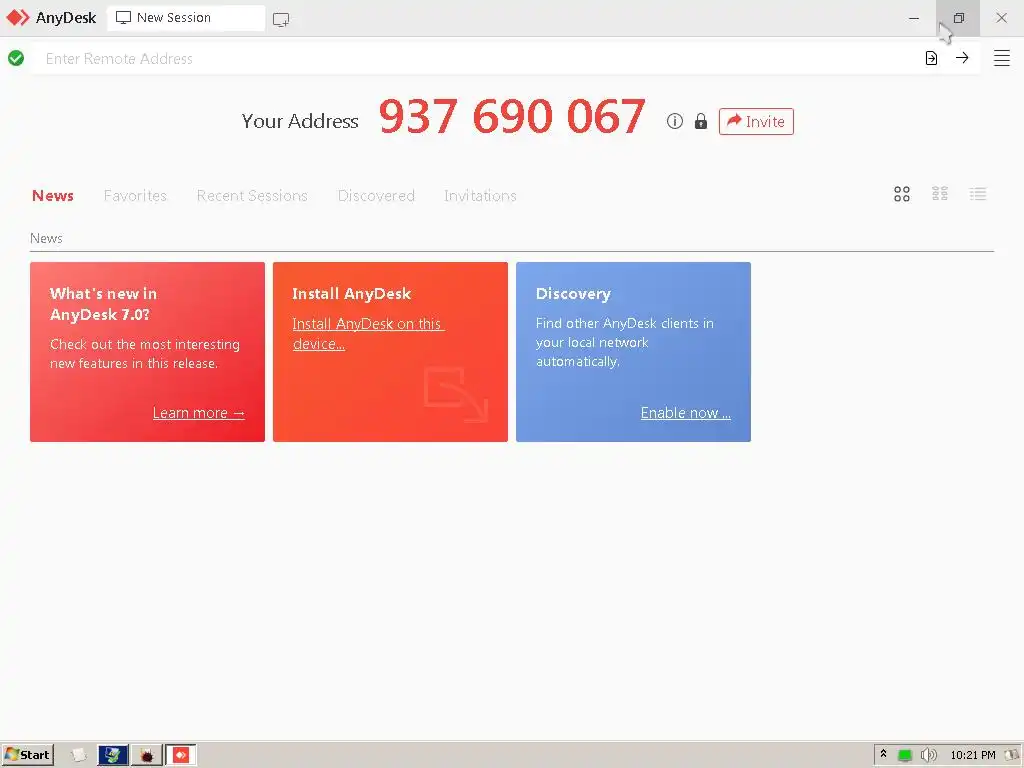Expand hidden system tray icons
The width and height of the screenshot is (1024, 768).
[884, 754]
